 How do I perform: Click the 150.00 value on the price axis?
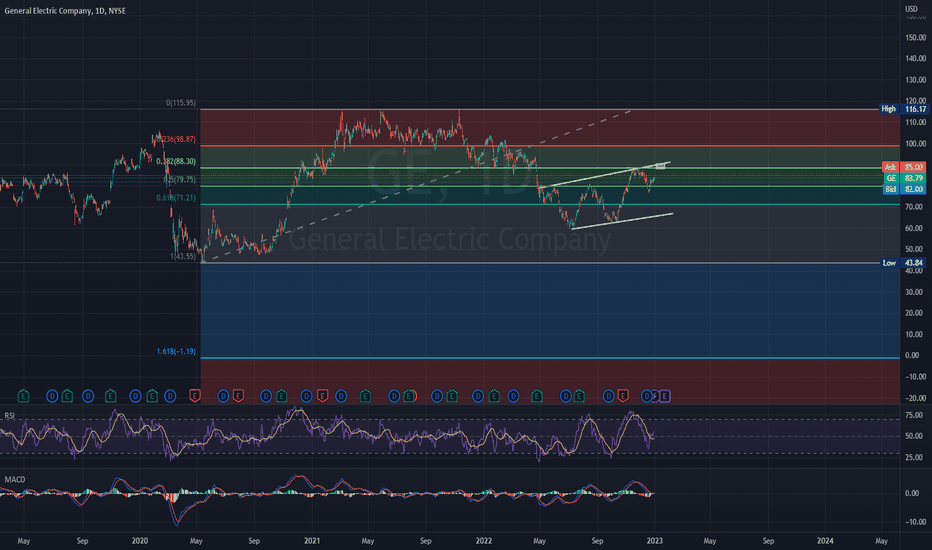point(915,37)
